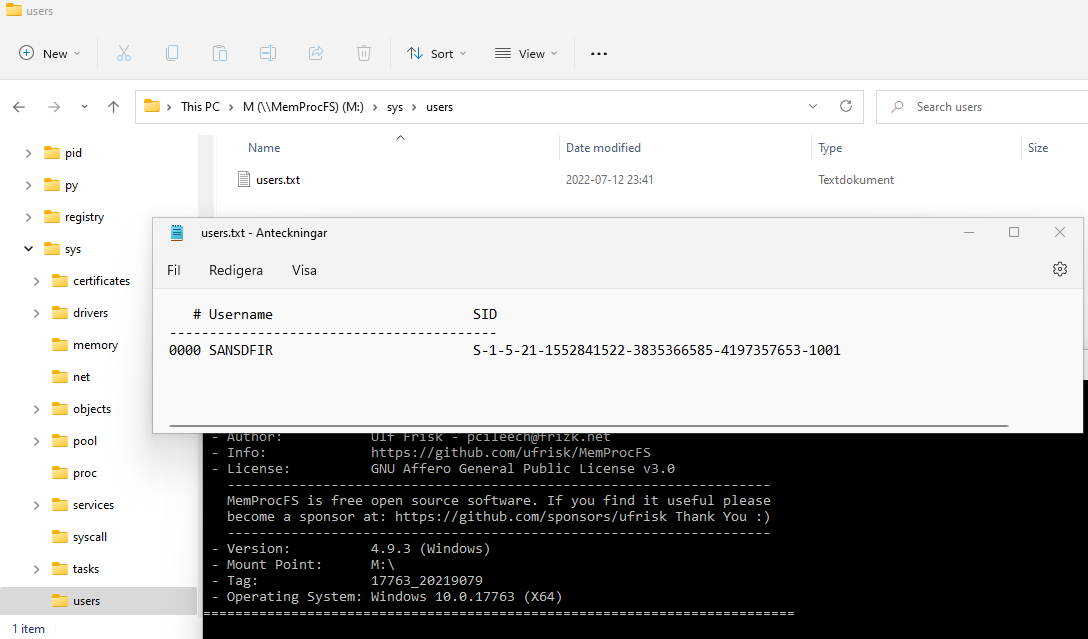Collapse the sys folder in tree
Image resolution: width=1088 pixels, height=639 pixels.
tap(29, 249)
